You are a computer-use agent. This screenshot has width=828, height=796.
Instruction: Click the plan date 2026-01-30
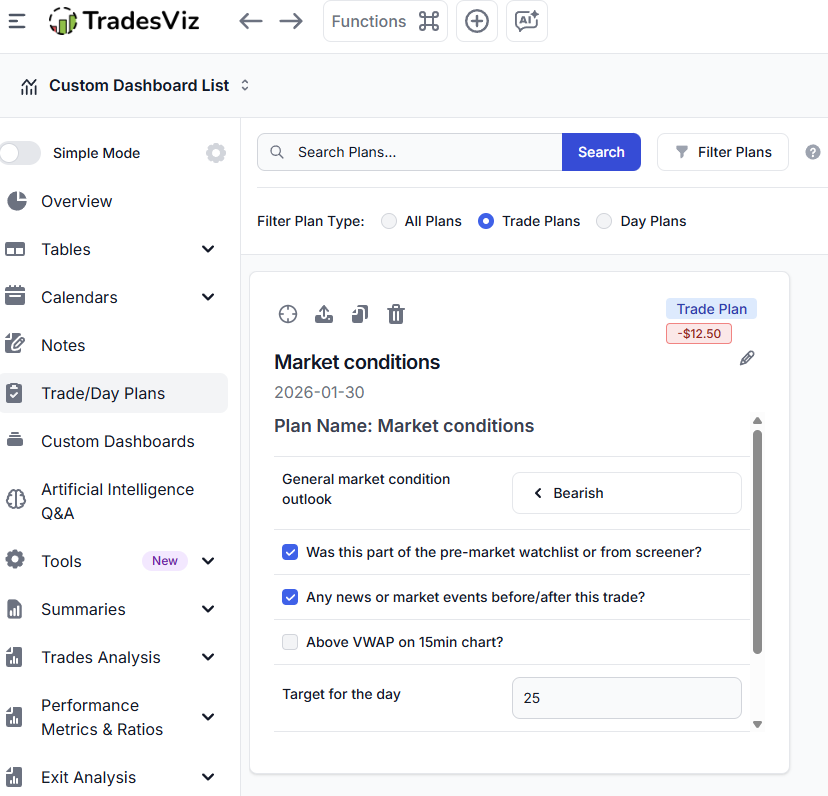click(319, 392)
